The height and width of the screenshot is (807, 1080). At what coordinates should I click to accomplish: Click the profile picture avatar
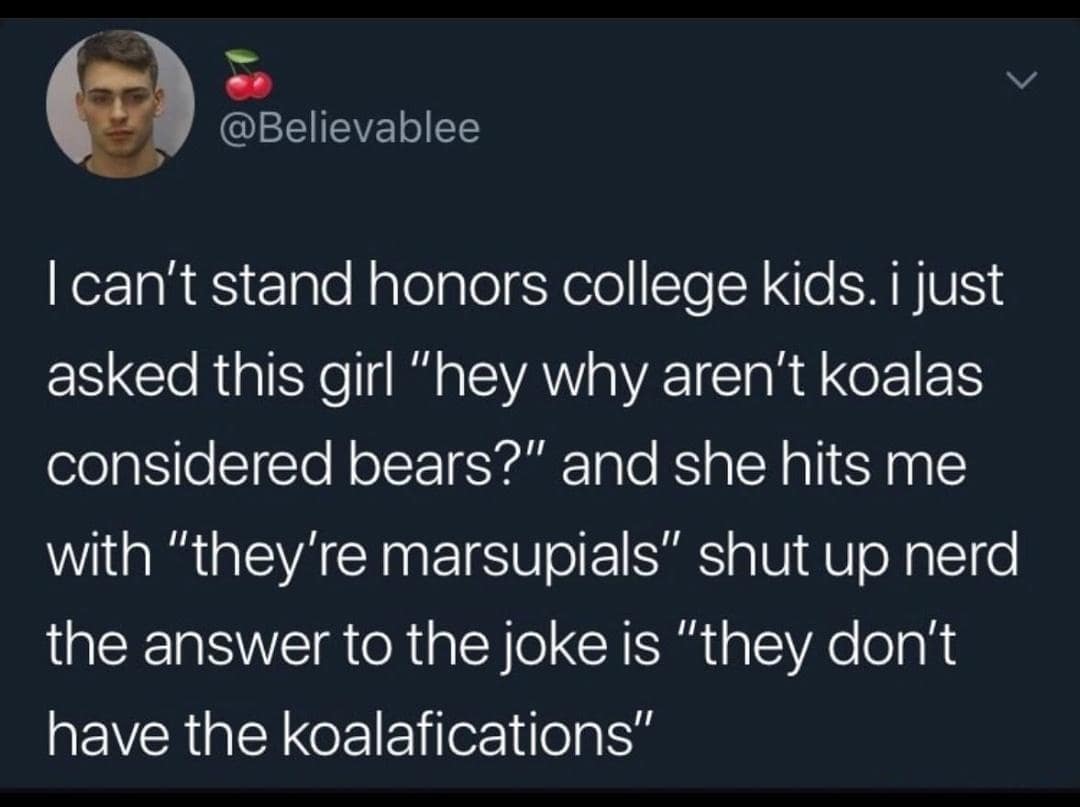pyautogui.click(x=120, y=105)
